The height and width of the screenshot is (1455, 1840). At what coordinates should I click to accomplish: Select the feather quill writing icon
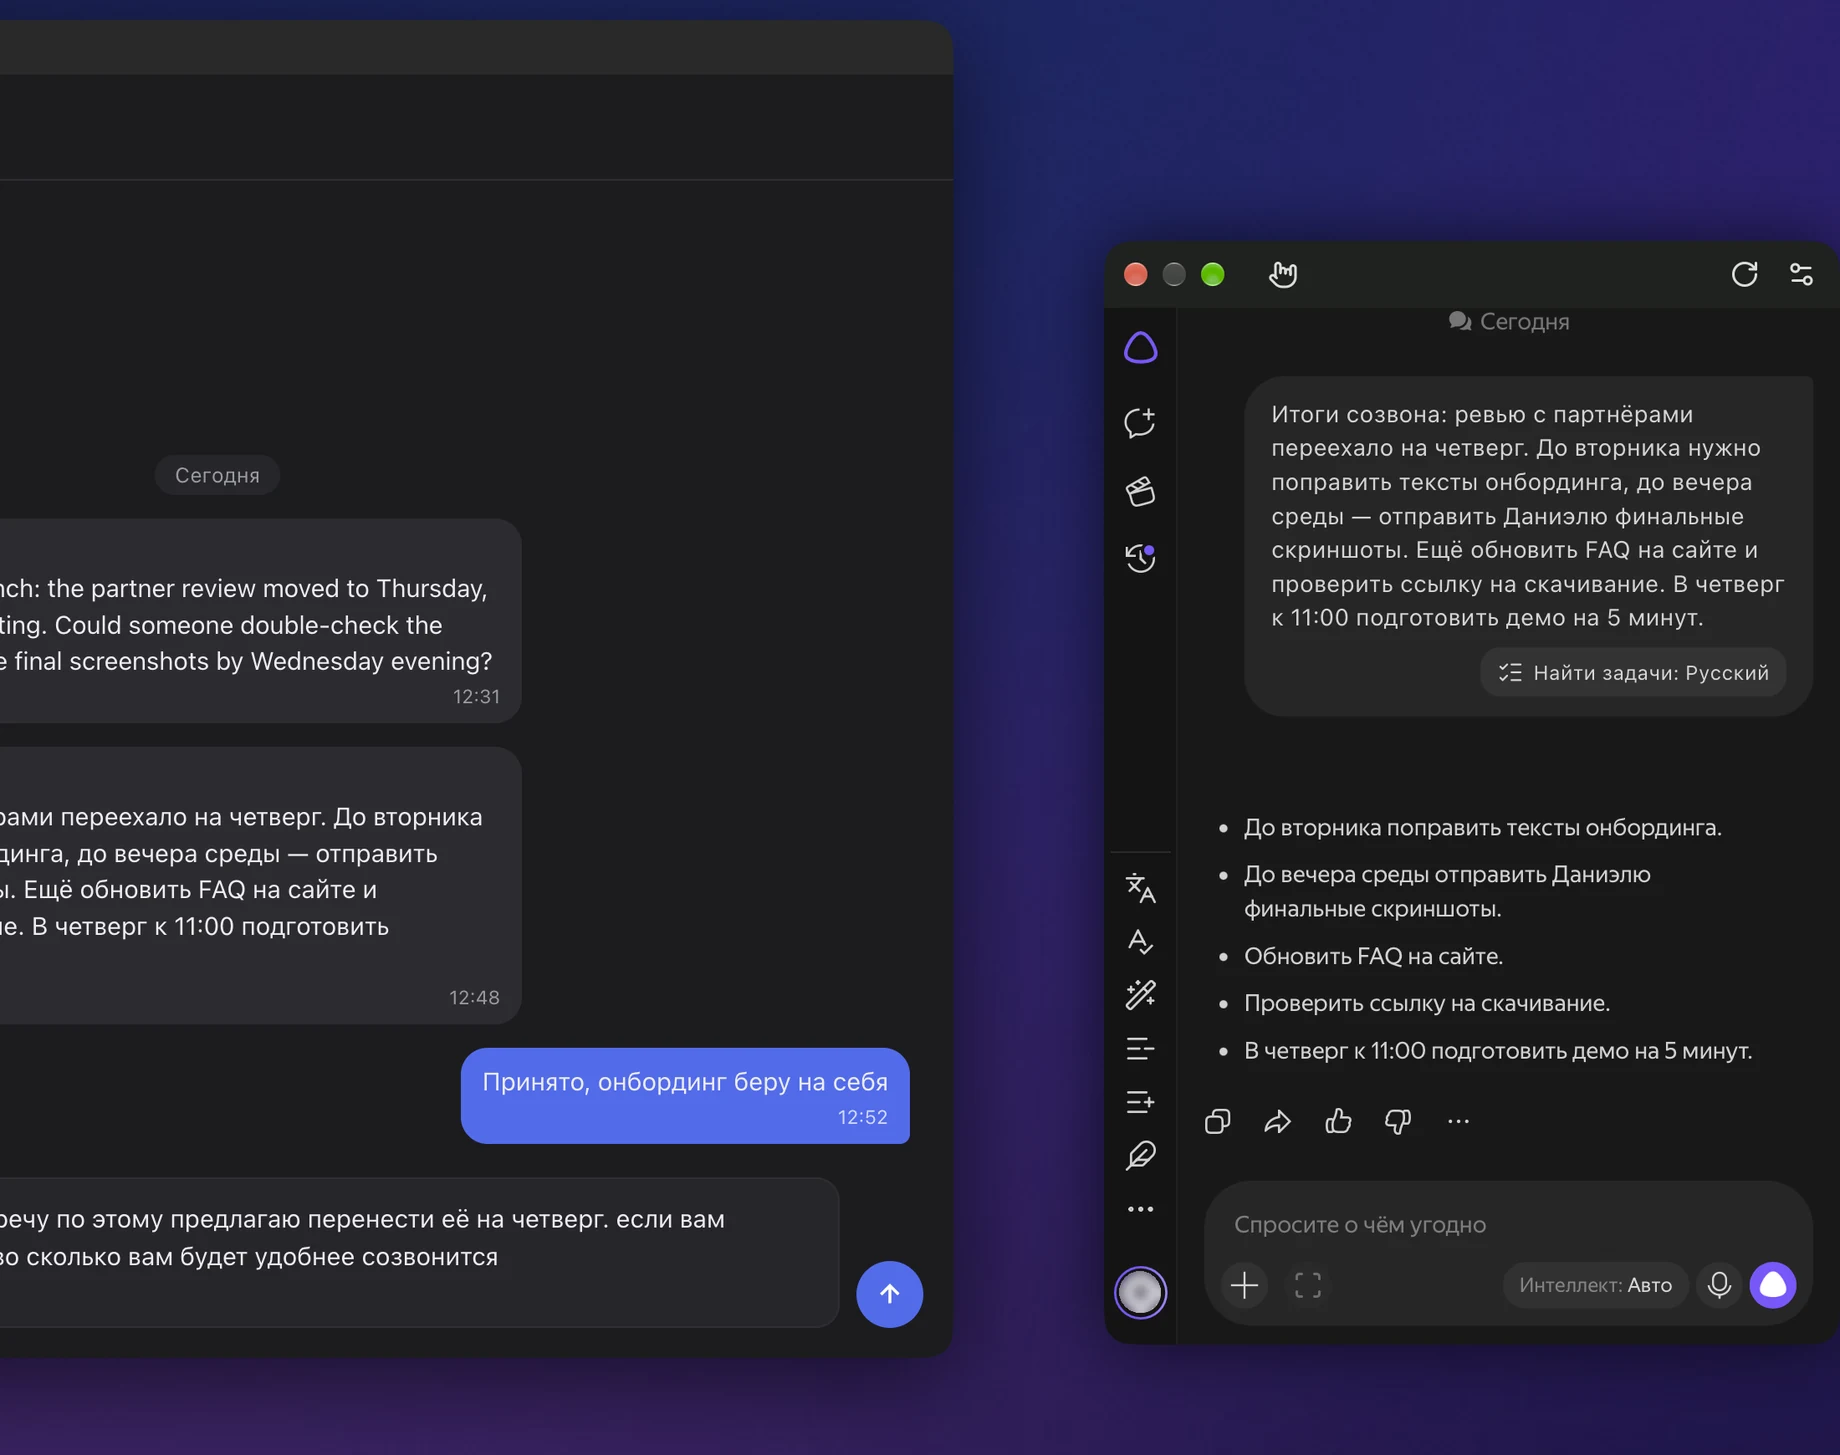pos(1140,1156)
